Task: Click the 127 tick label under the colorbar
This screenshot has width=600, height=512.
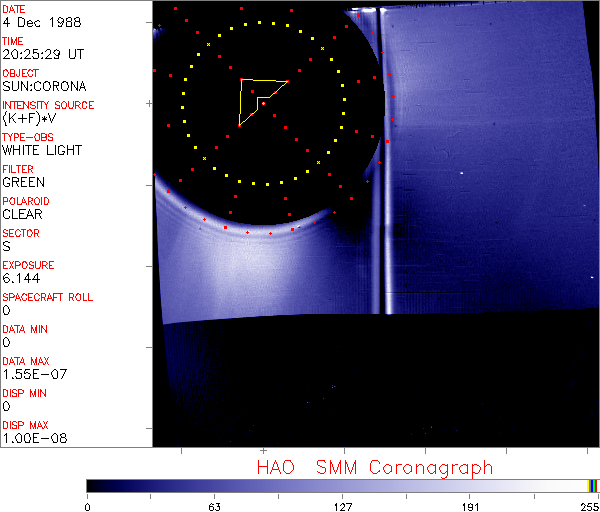Action: [342, 505]
